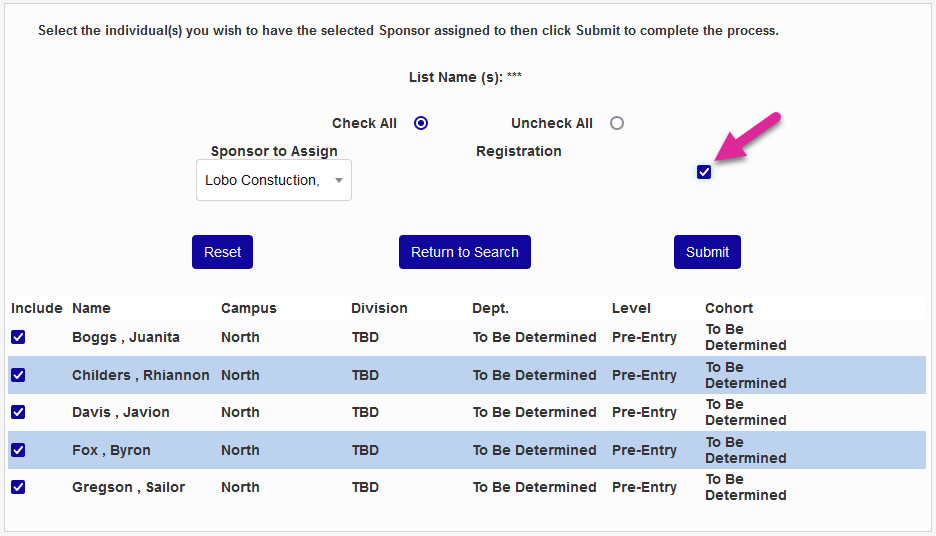Click the Level column header
This screenshot has width=936, height=536.
tap(631, 308)
